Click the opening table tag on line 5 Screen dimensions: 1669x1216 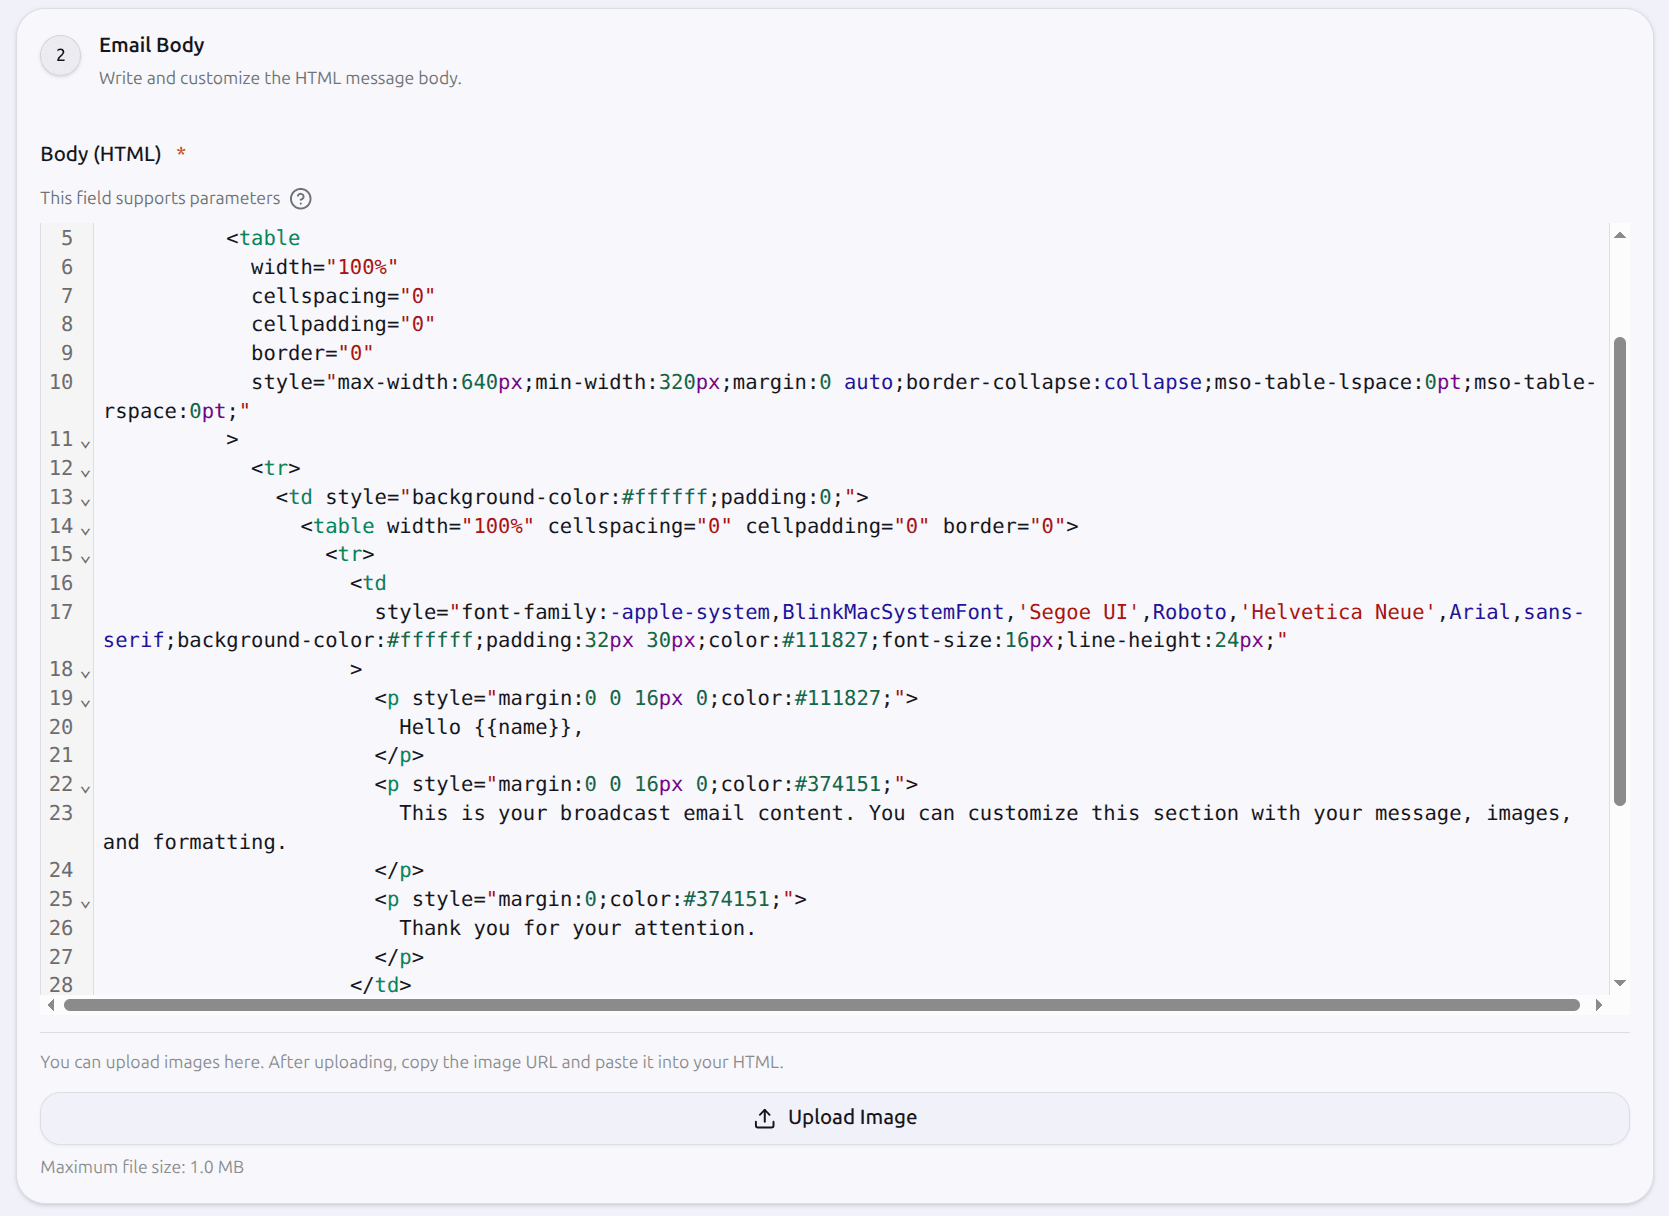[263, 238]
